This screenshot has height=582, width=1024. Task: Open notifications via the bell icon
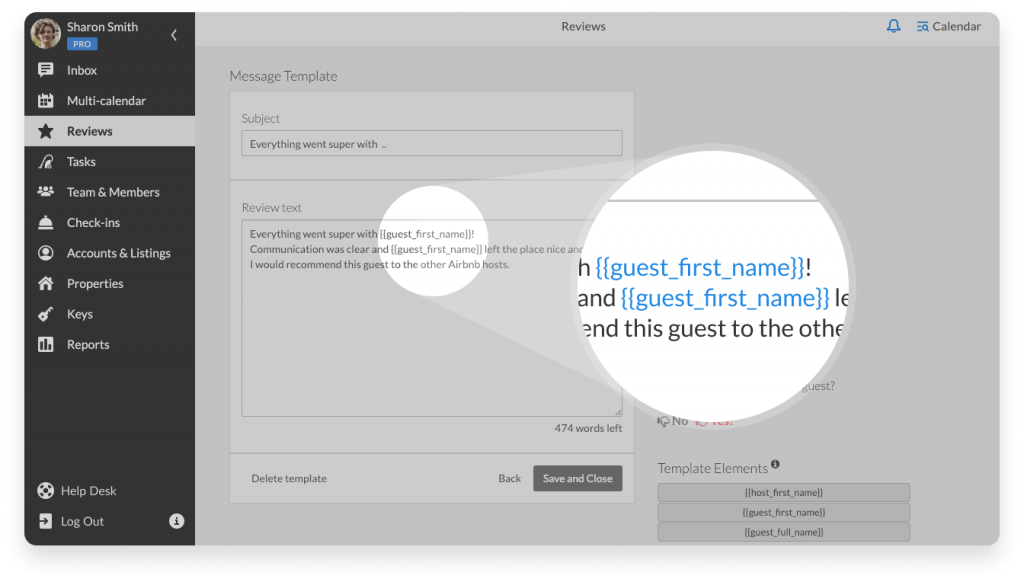[893, 26]
